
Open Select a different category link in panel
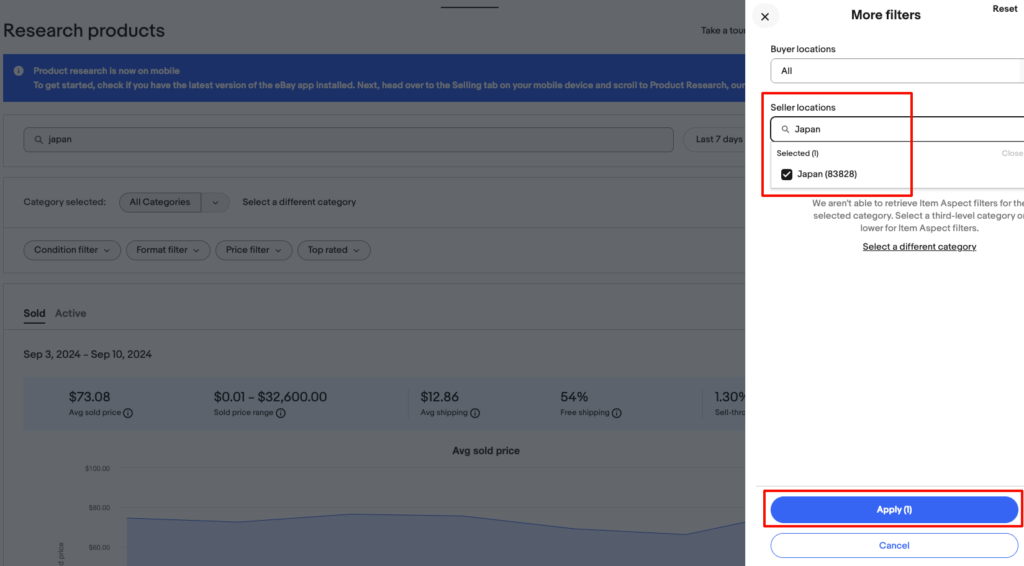point(919,247)
